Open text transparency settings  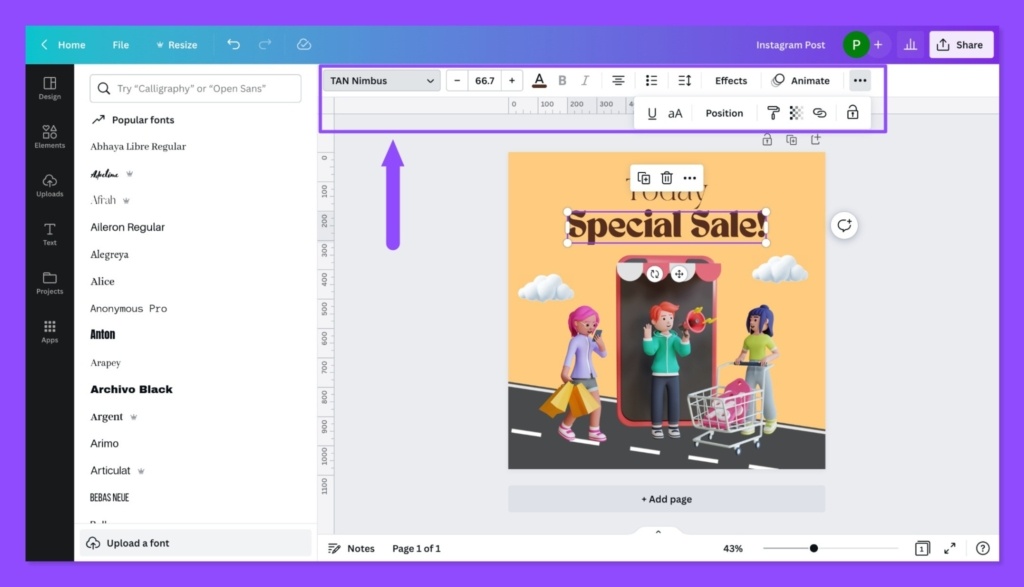click(795, 112)
